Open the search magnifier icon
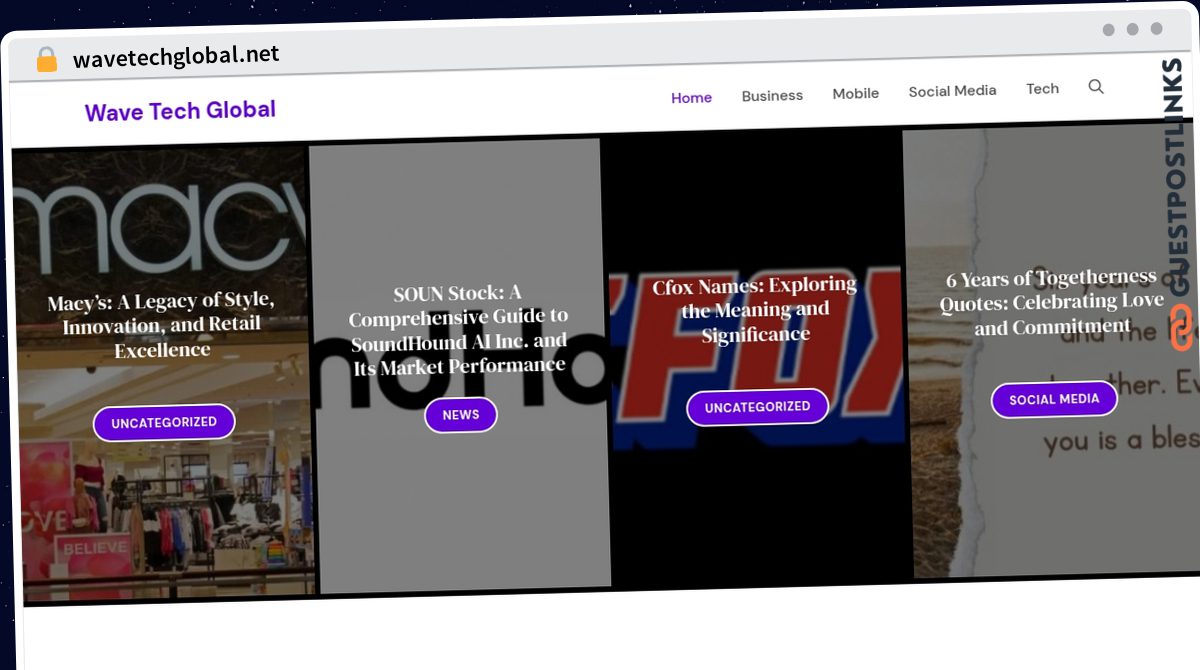Viewport: 1200px width, 670px height. coord(1096,87)
